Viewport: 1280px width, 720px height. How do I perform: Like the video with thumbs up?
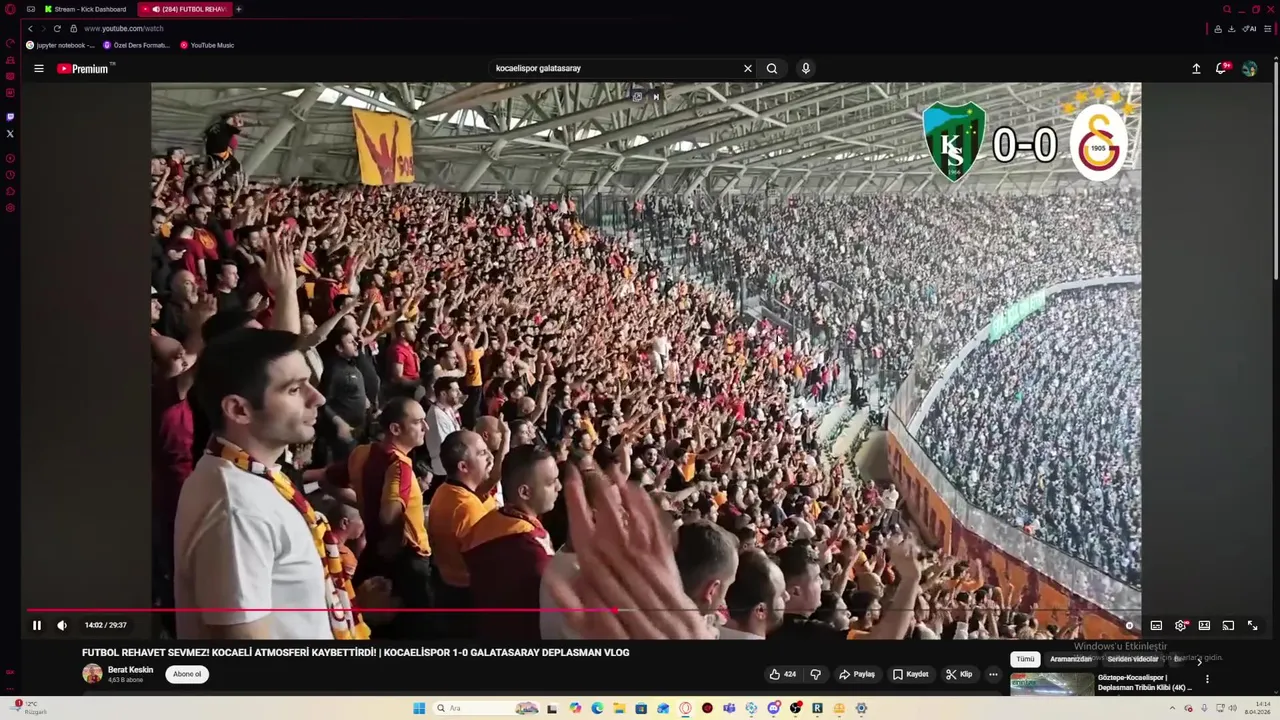pyautogui.click(x=783, y=674)
